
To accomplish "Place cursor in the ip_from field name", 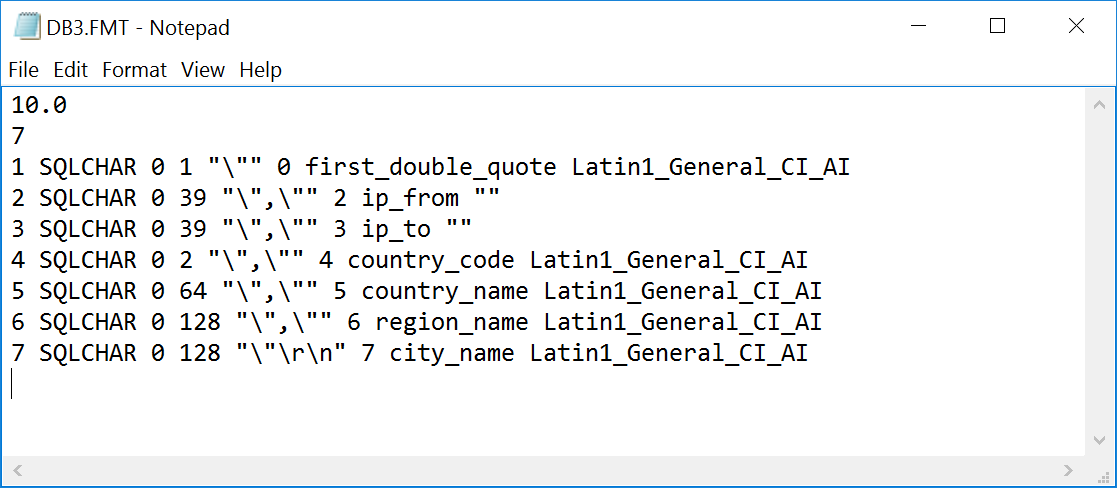I will click(410, 198).
